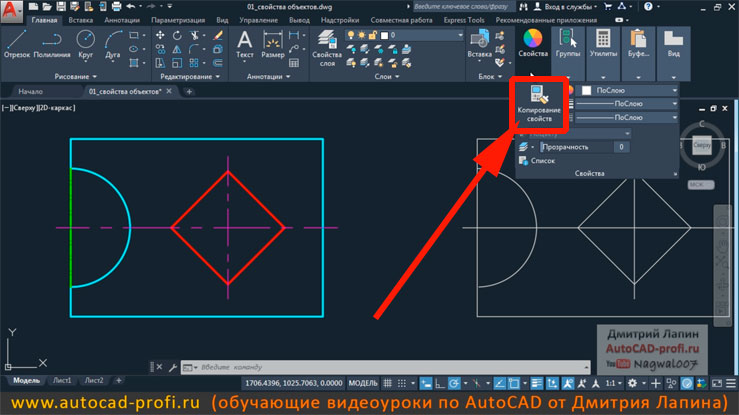Image resolution: width=739 pixels, height=415 pixels.
Task: Toggle the grid display in status bar
Action: pyautogui.click(x=387, y=383)
